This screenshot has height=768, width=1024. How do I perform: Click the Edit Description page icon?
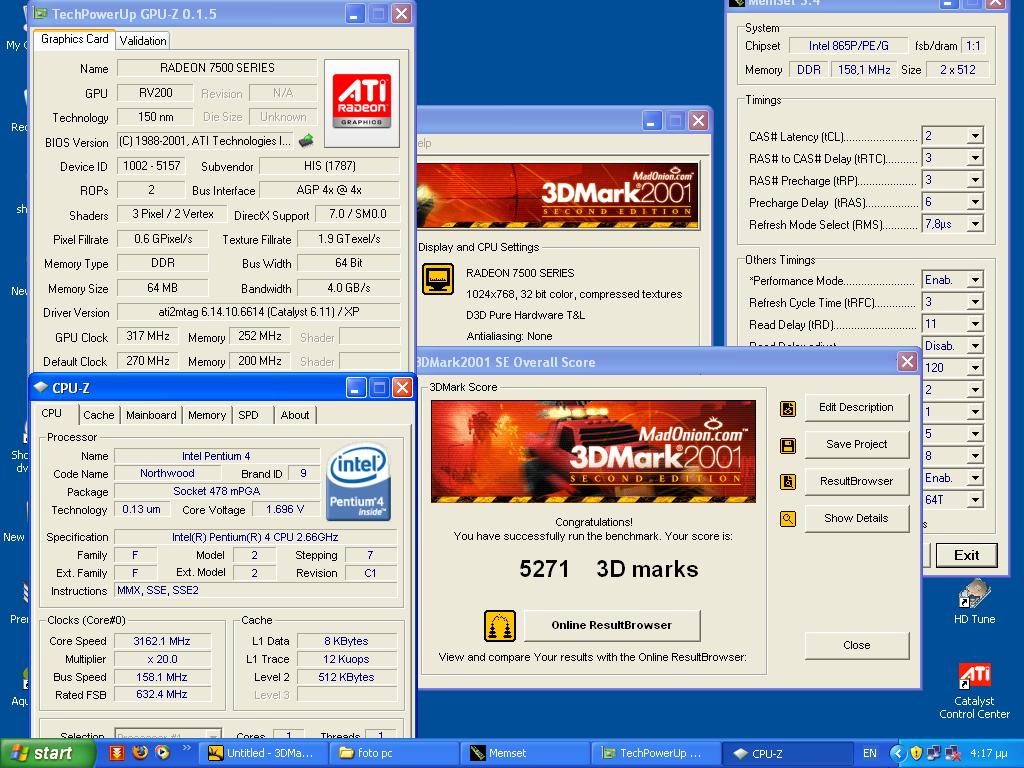coord(788,408)
